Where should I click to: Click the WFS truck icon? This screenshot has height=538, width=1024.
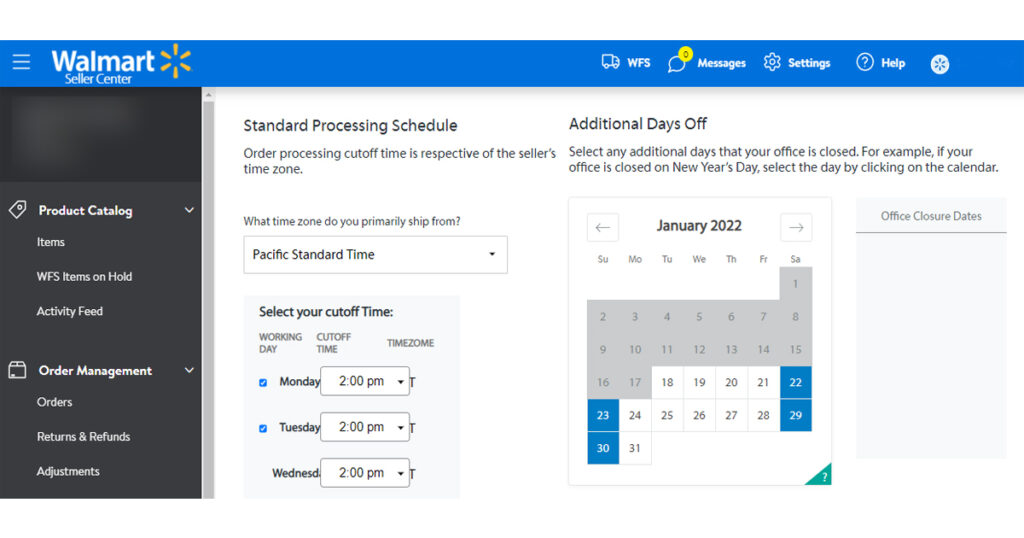click(x=610, y=62)
